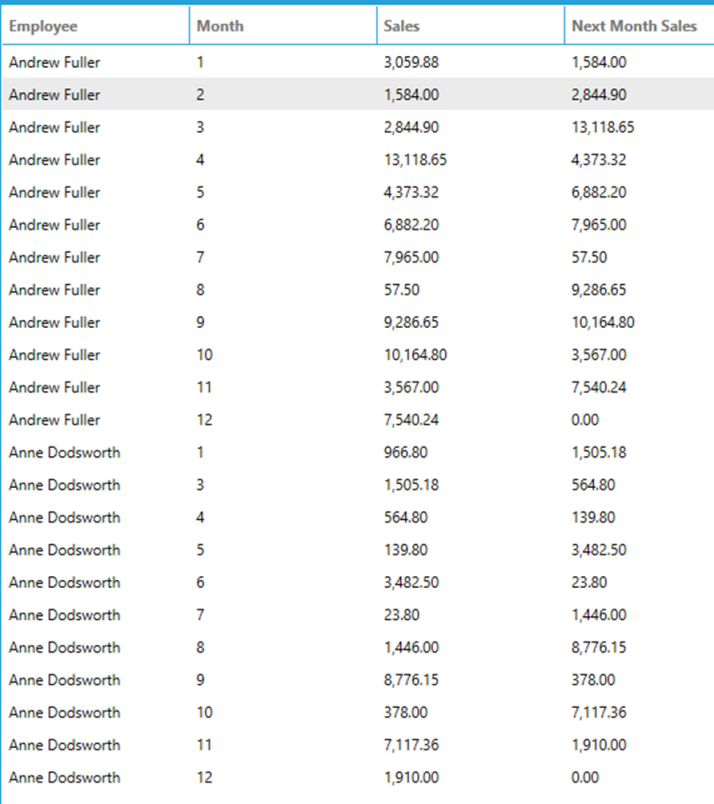
Task: Select Andrew Fuller's month 1 row
Action: [358, 62]
